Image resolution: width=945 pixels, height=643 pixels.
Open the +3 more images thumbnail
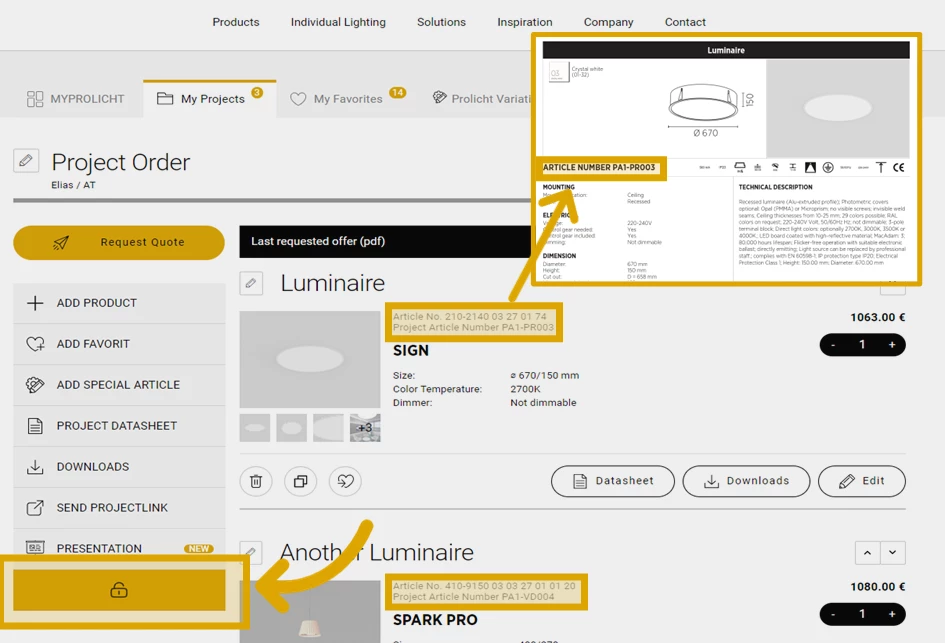click(x=365, y=428)
